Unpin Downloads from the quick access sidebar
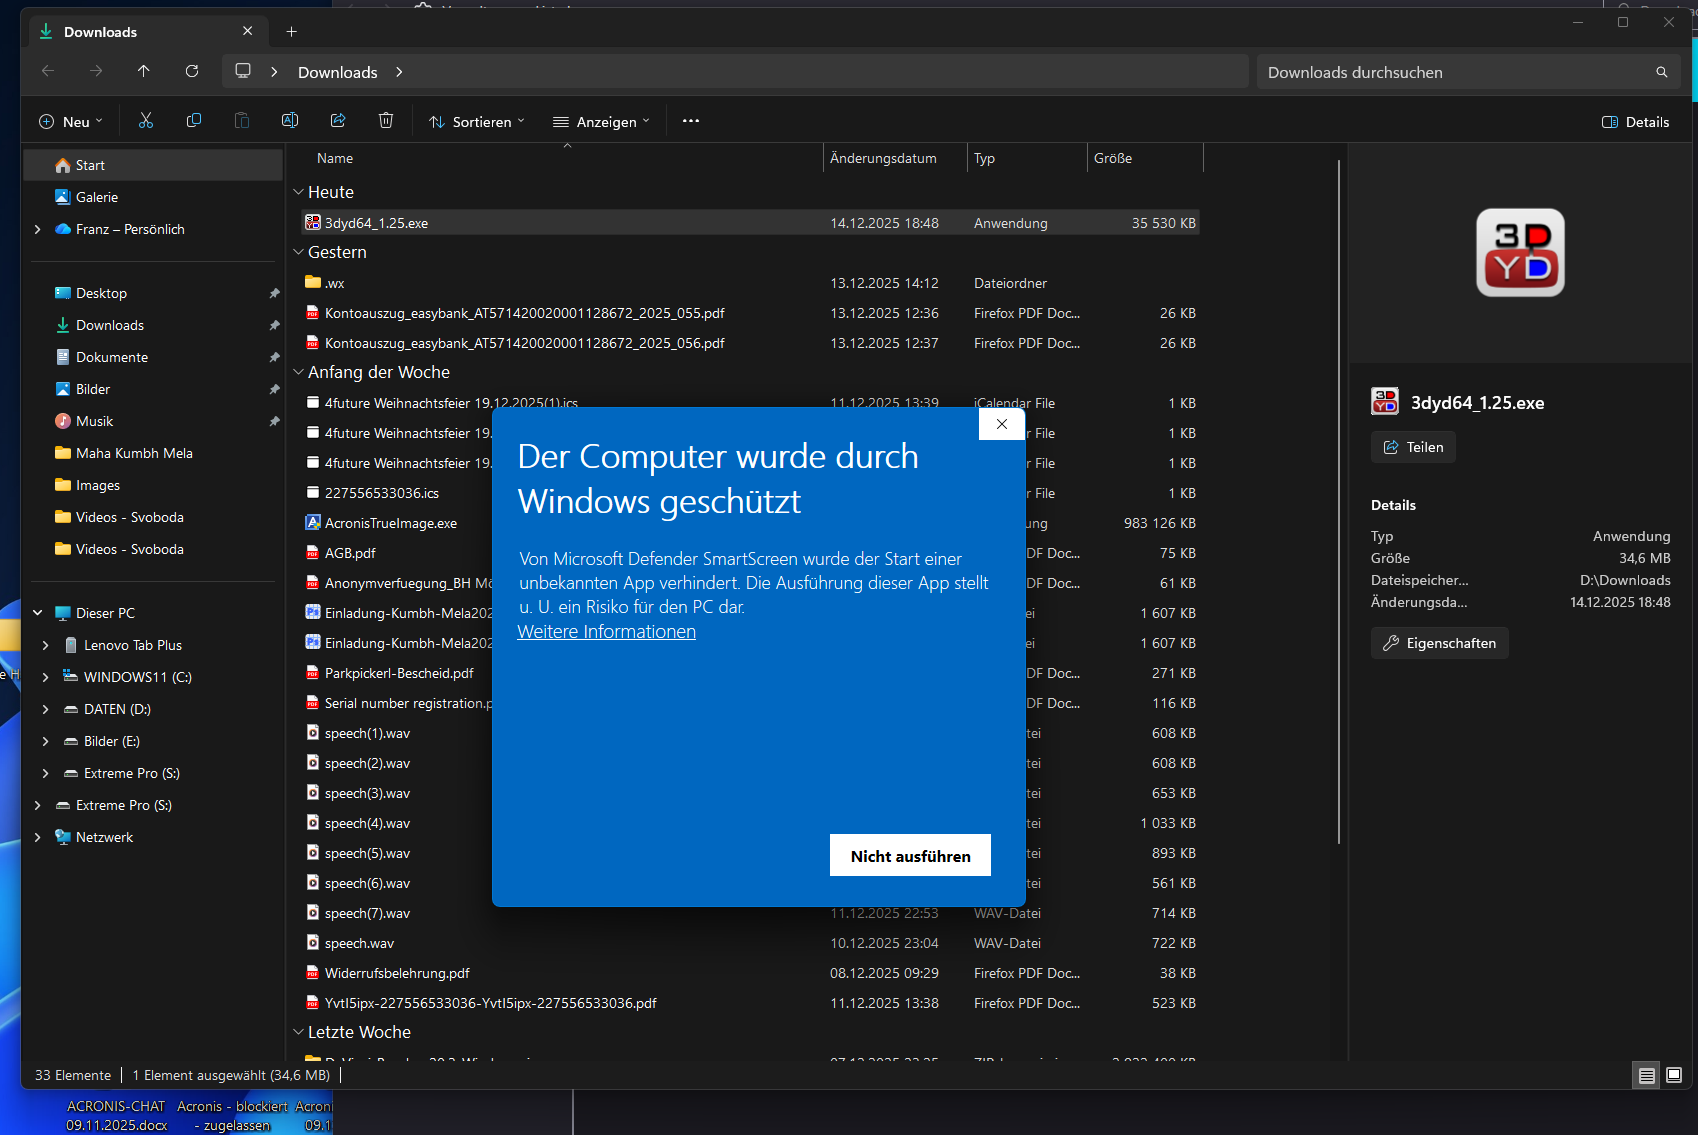Viewport: 1698px width, 1135px height. click(274, 325)
